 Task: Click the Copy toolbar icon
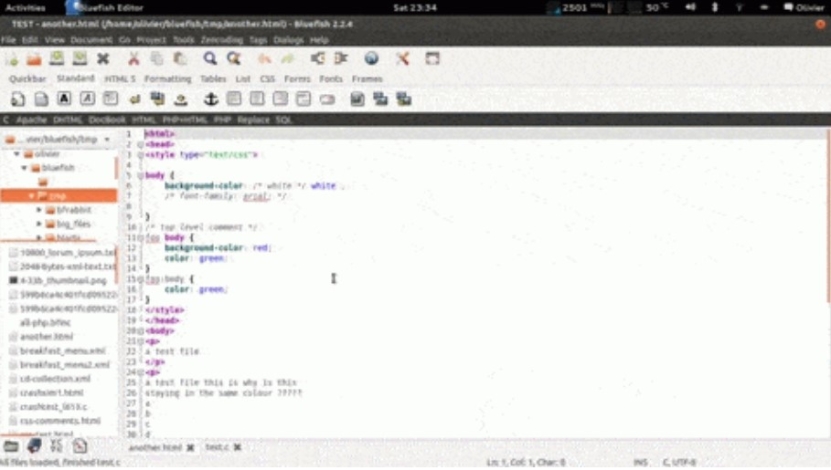coord(157,59)
